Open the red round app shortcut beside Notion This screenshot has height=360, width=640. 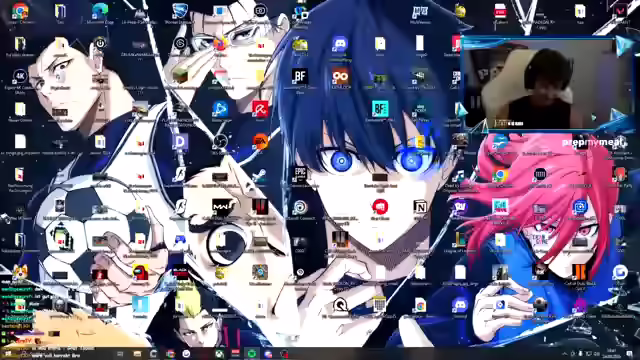tap(380, 207)
